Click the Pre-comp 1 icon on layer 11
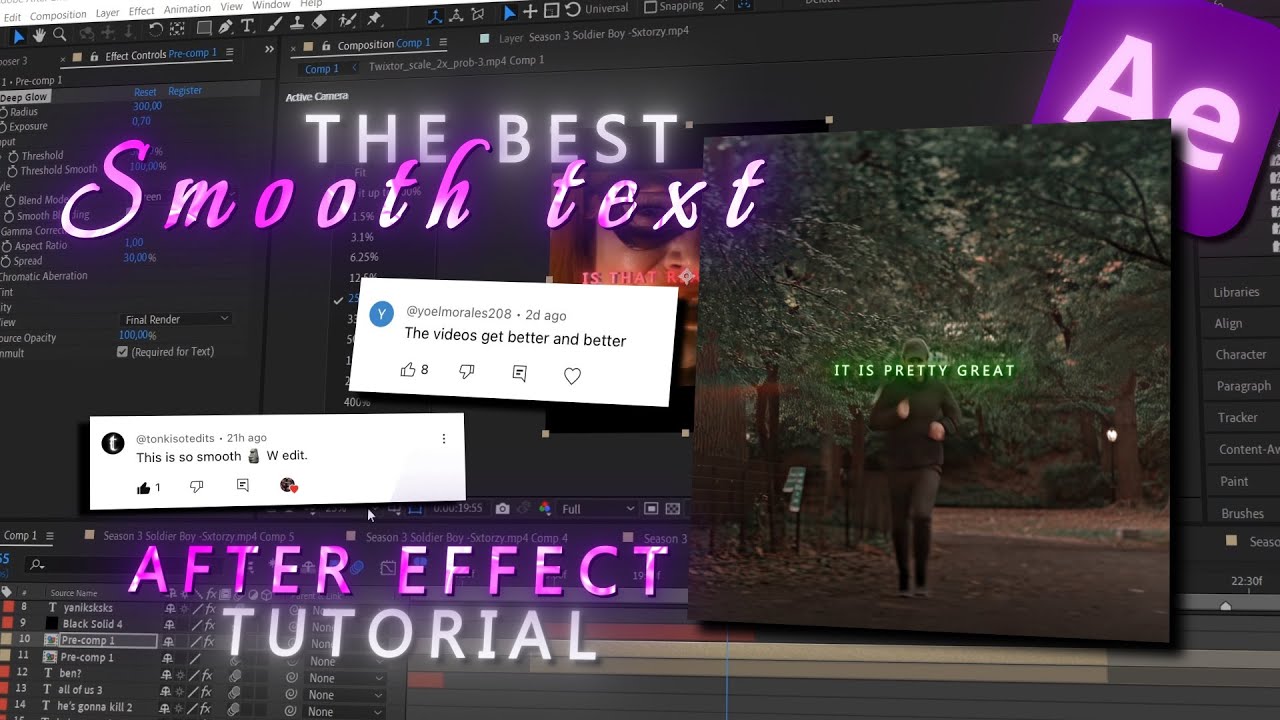Screen dimensions: 1280x720 pos(51,657)
